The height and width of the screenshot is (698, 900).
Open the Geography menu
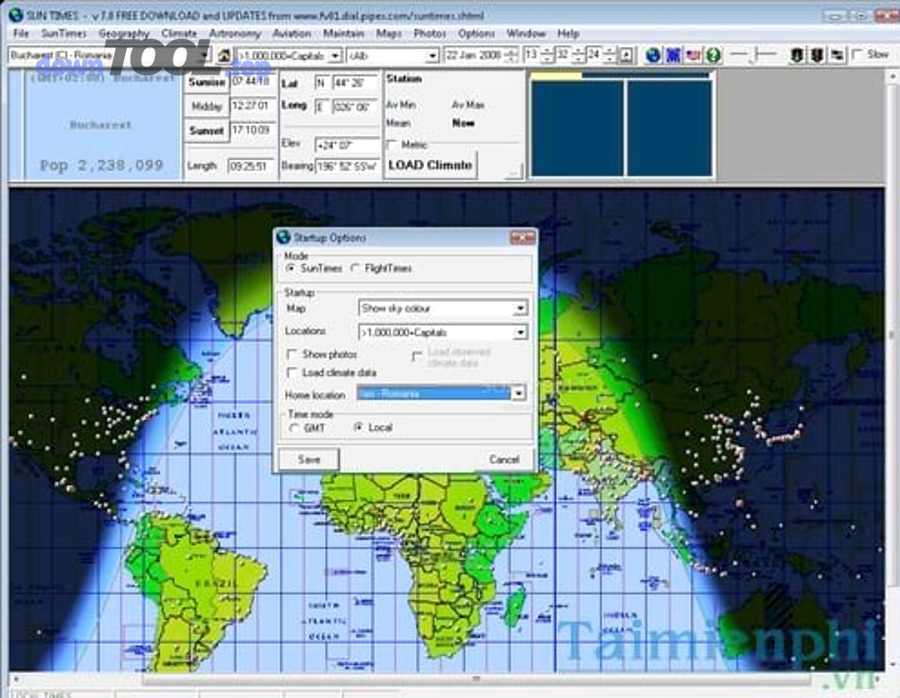124,33
